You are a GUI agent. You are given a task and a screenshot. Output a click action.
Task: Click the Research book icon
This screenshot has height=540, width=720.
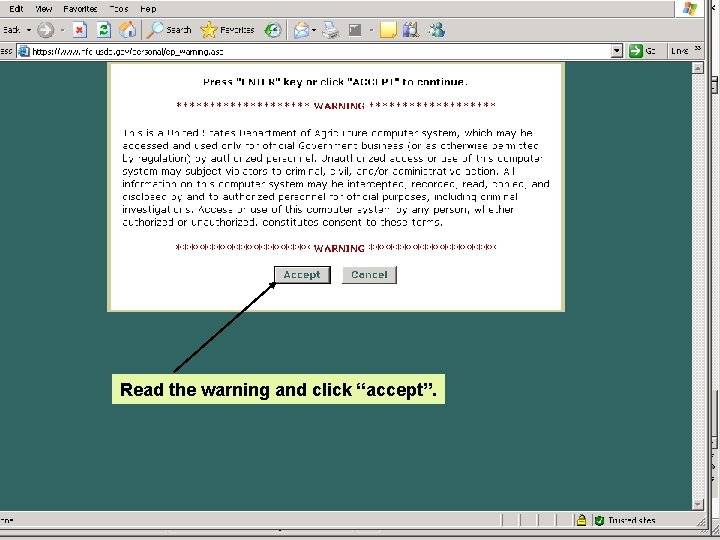pyautogui.click(x=411, y=30)
